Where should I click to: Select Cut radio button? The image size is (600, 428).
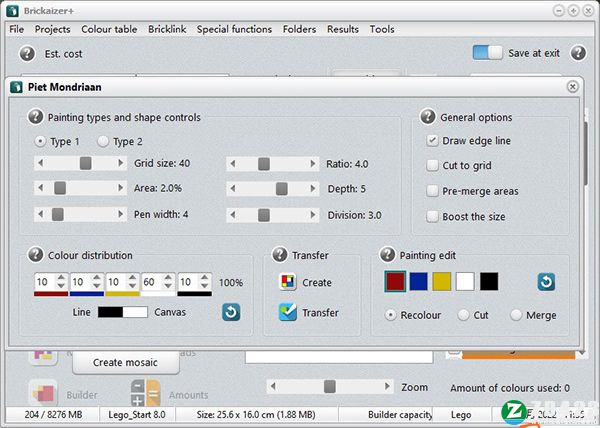click(463, 315)
